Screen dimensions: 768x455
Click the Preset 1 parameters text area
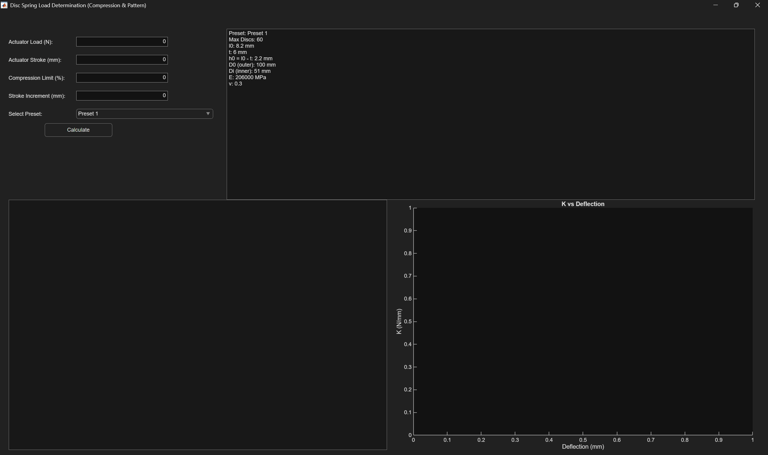(490, 114)
